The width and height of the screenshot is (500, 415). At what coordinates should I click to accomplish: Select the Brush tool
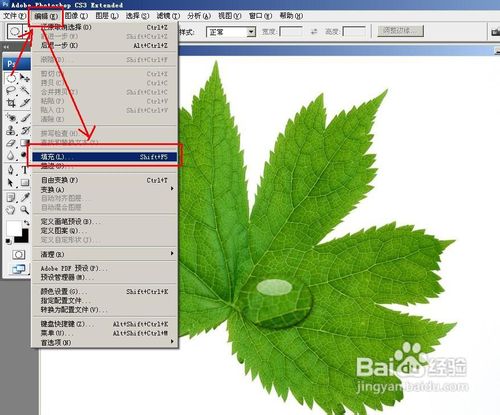pos(25,118)
